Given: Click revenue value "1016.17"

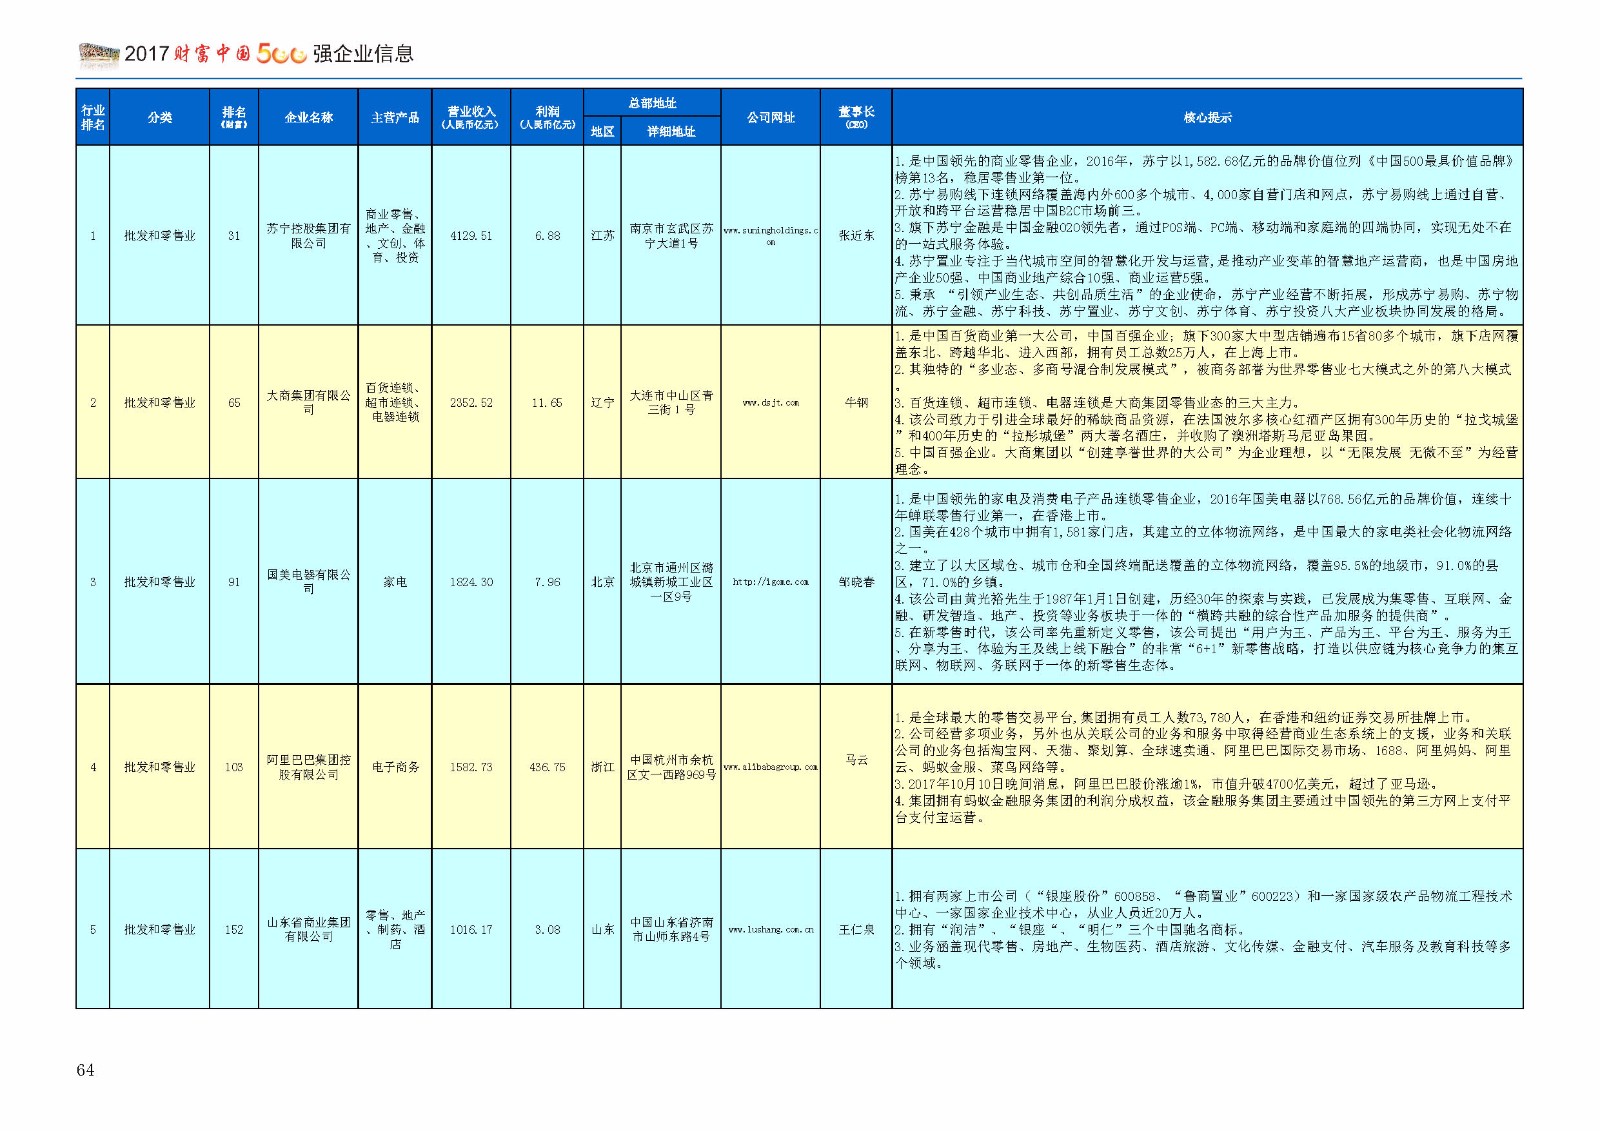Looking at the screenshot, I should pyautogui.click(x=471, y=929).
